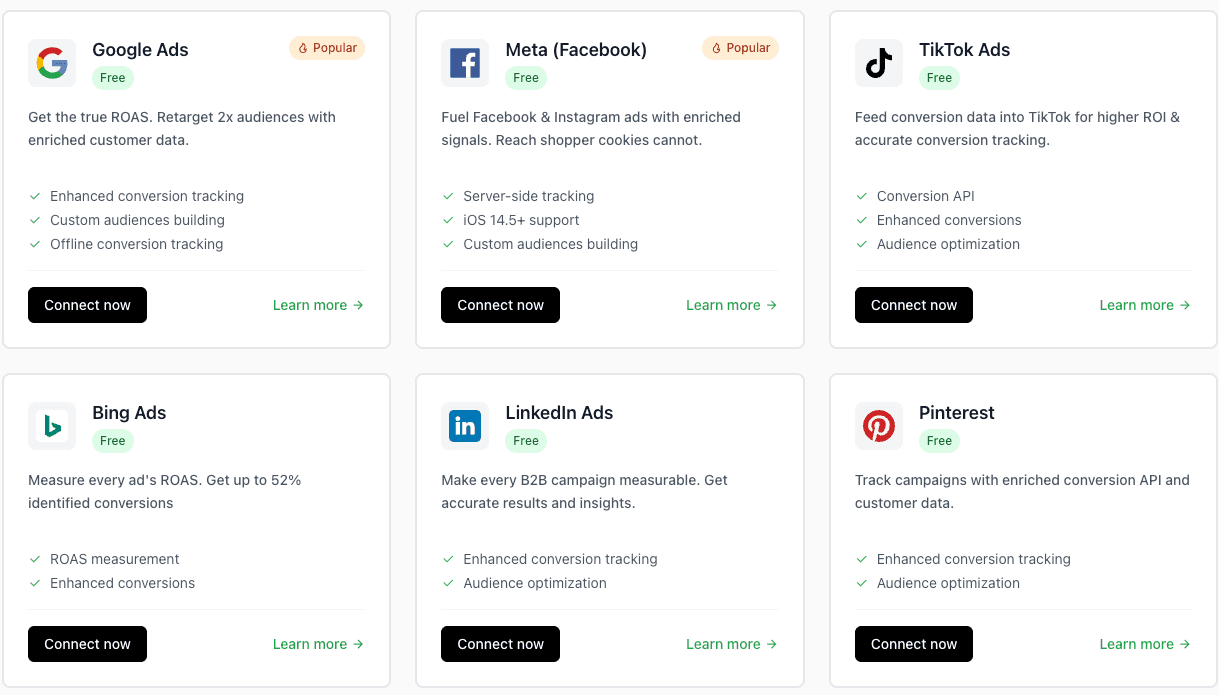Click the LinkedIn Ads logo icon
Image resolution: width=1219 pixels, height=695 pixels.
(465, 425)
